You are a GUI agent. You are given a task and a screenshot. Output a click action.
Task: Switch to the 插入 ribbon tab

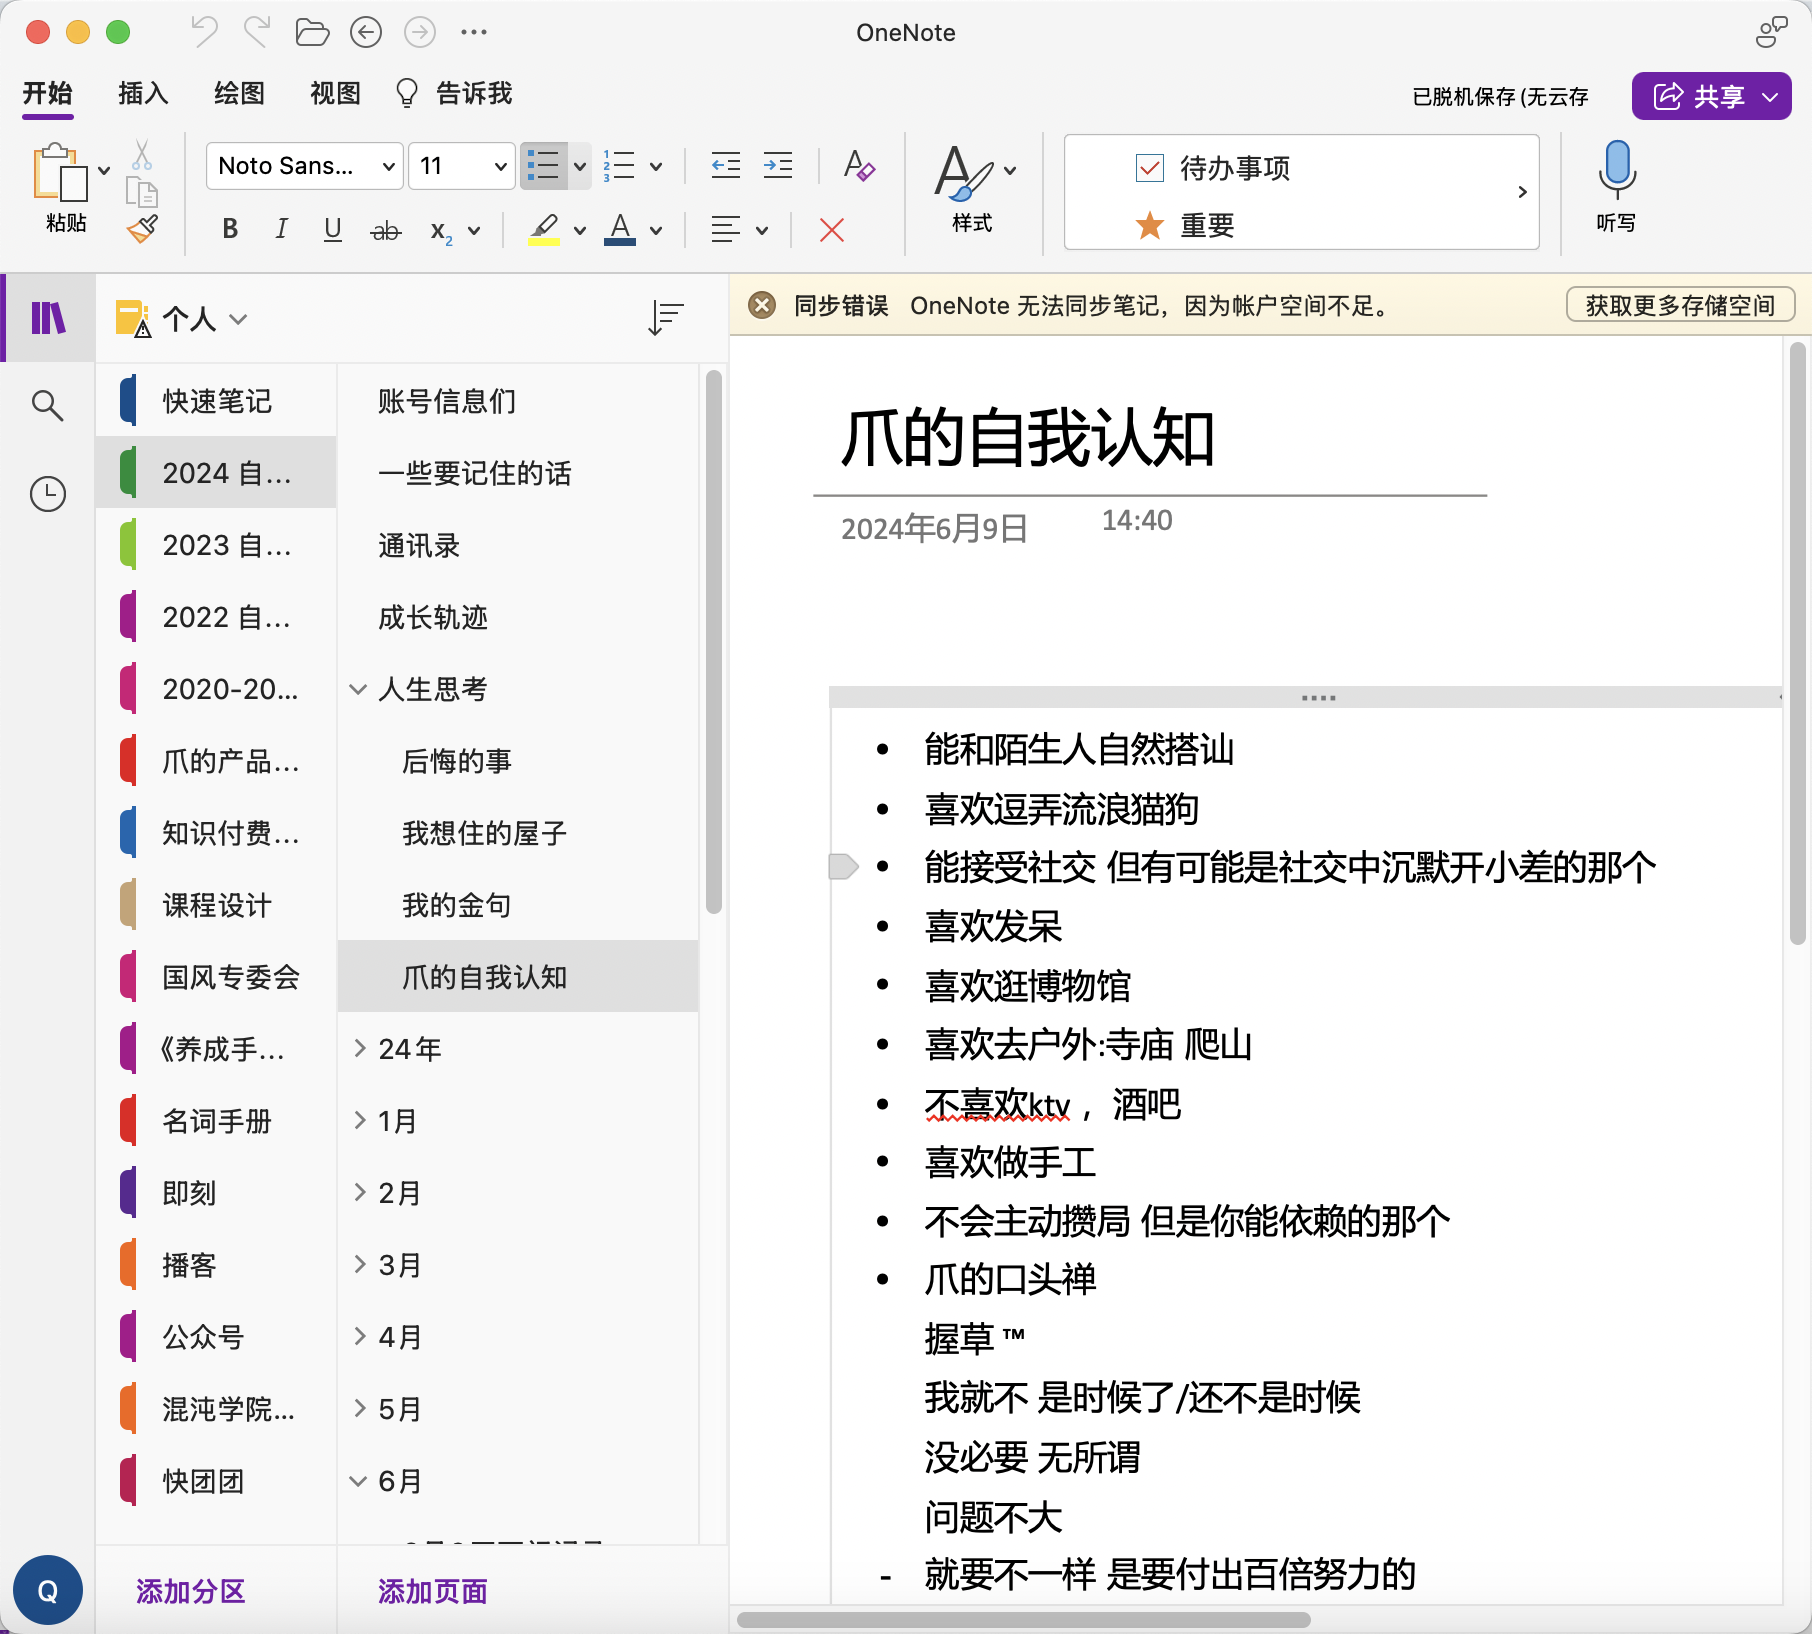click(143, 94)
